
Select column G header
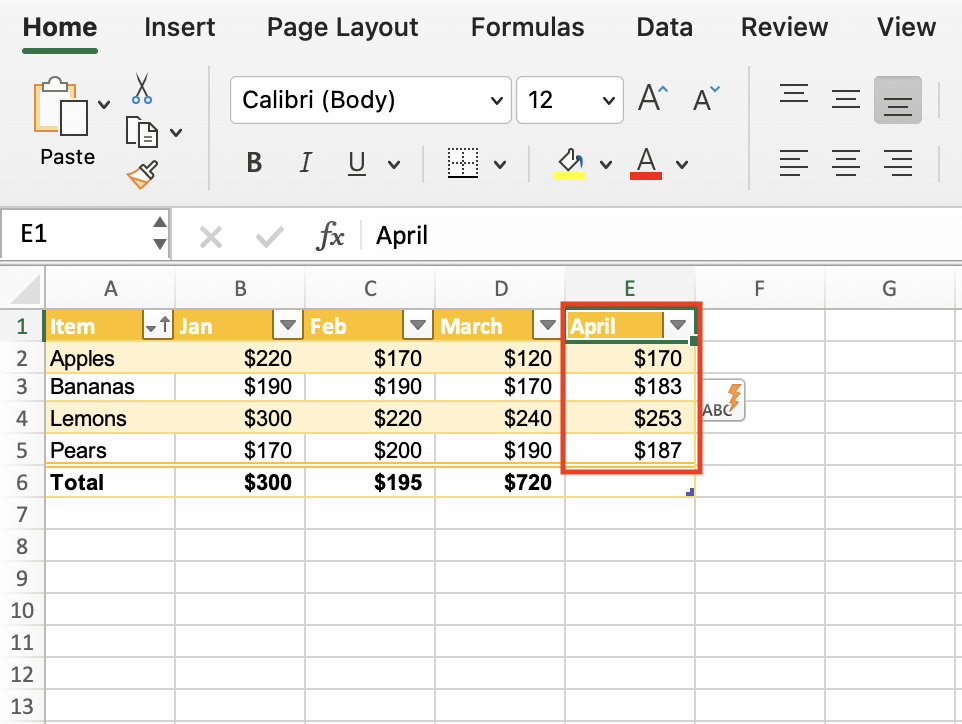889,288
